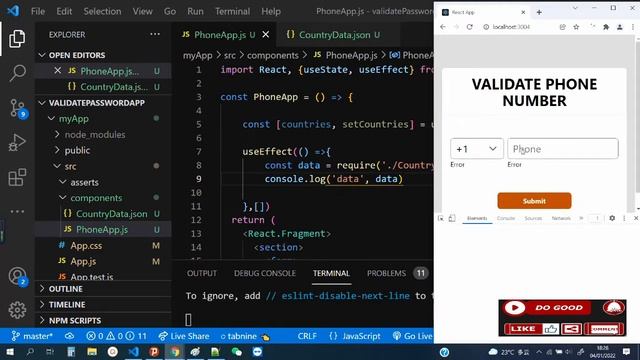Open the errors and warnings status item
Viewport: 640px width, 360px height.
[116, 336]
